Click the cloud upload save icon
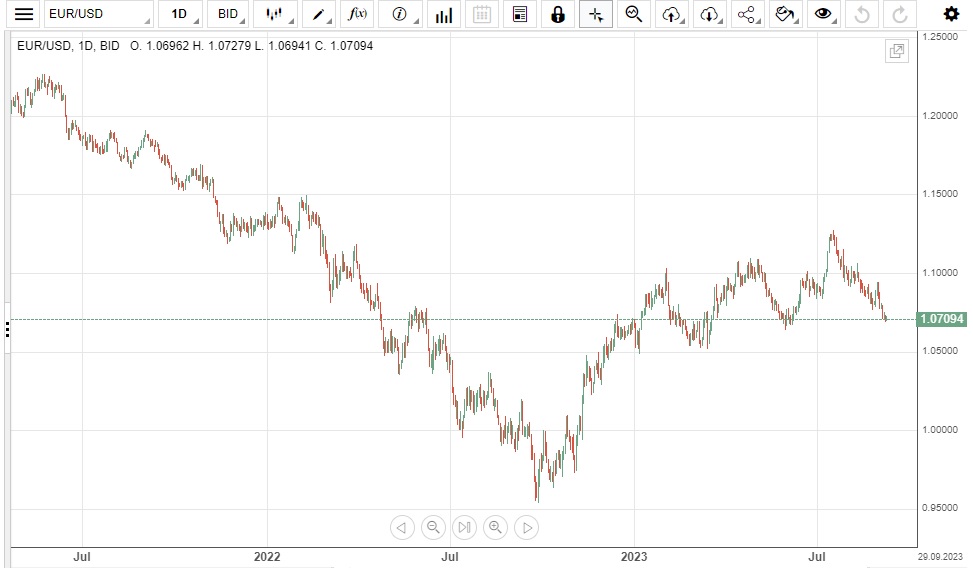Screen dimensions: 973x568 pos(672,14)
